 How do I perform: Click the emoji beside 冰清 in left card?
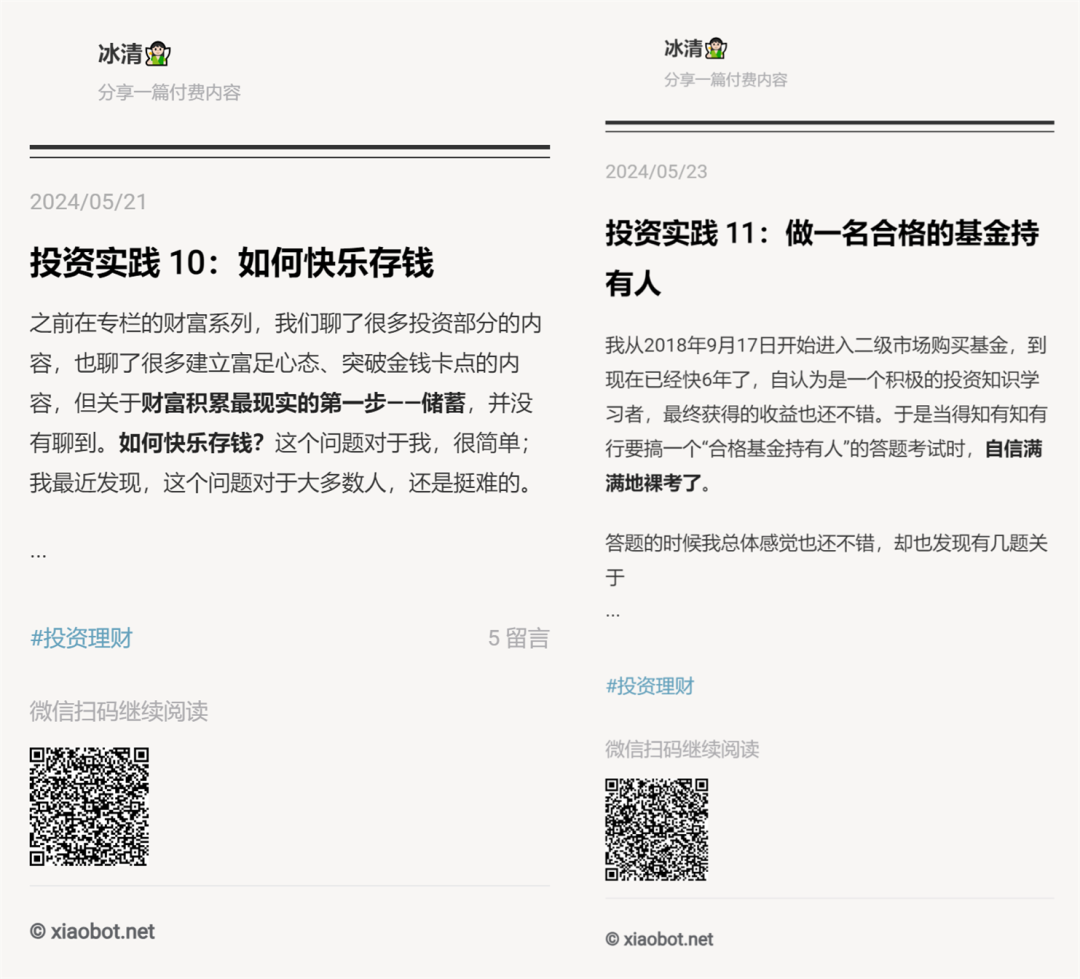point(158,54)
